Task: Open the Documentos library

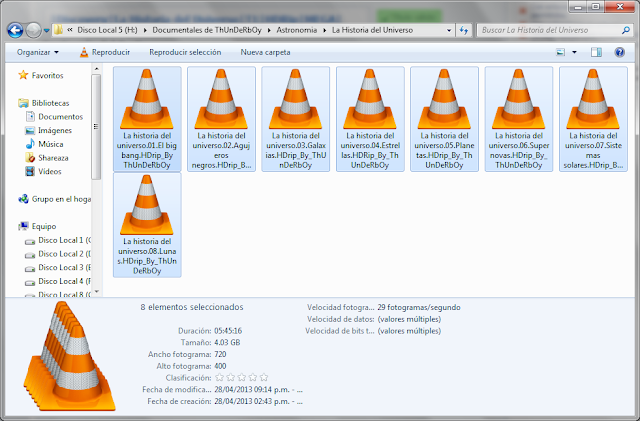Action: coord(54,117)
